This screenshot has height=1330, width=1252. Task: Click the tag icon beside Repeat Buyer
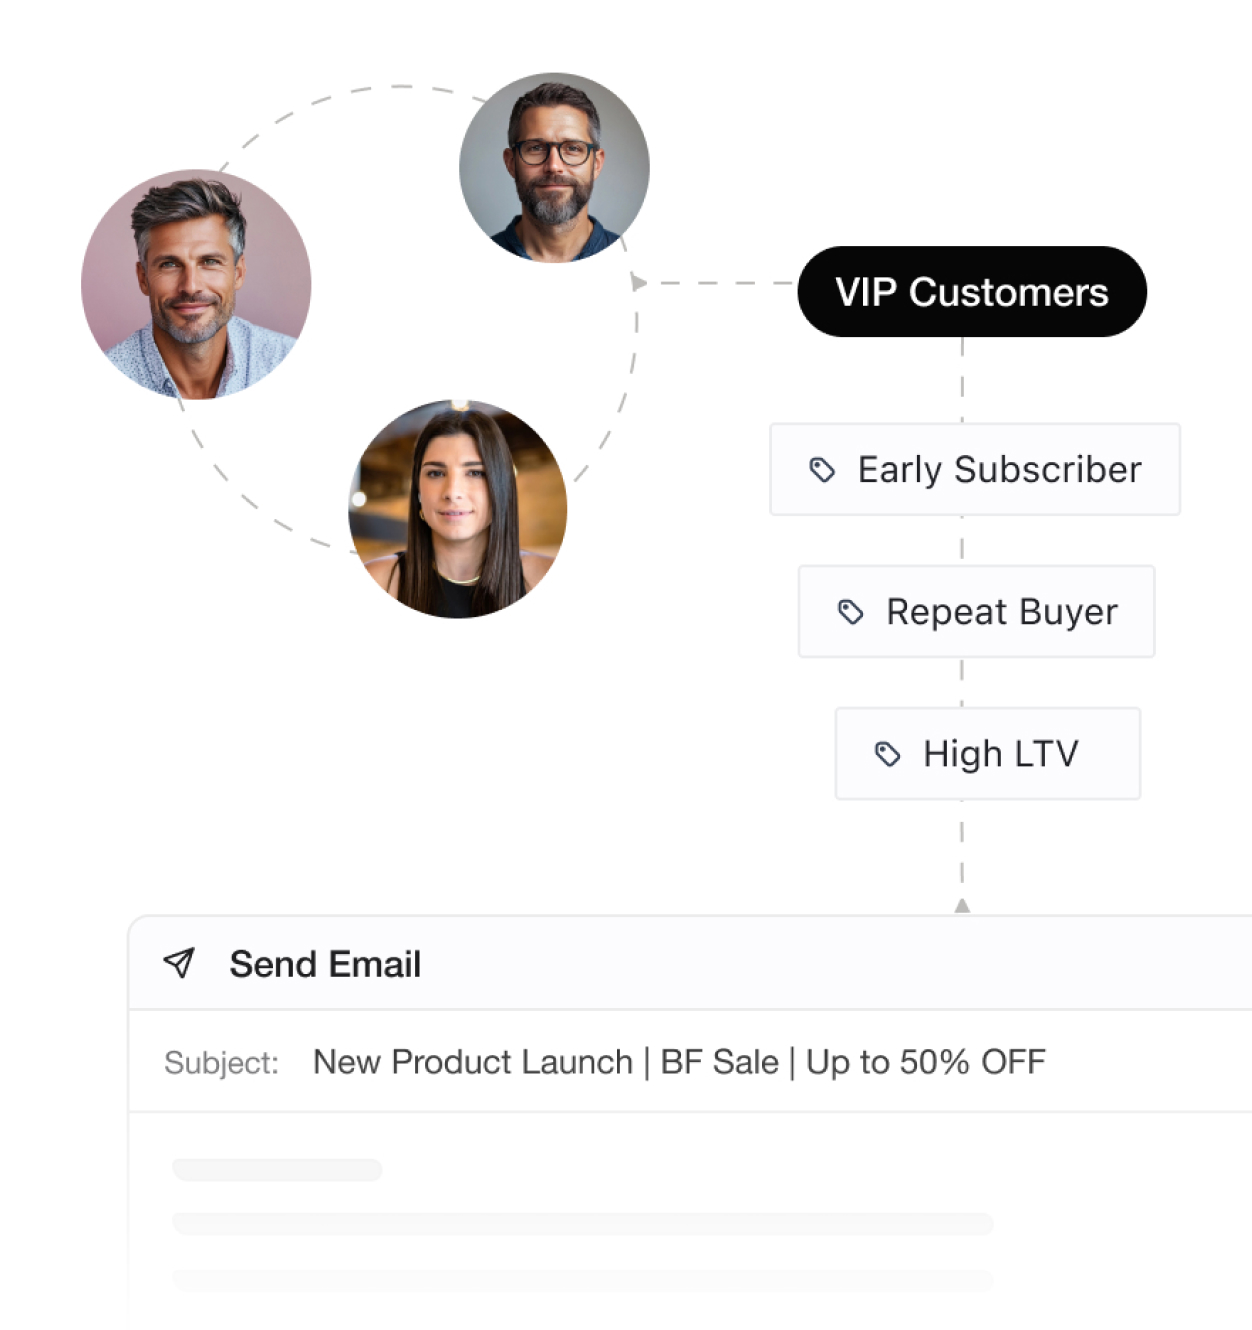point(850,612)
